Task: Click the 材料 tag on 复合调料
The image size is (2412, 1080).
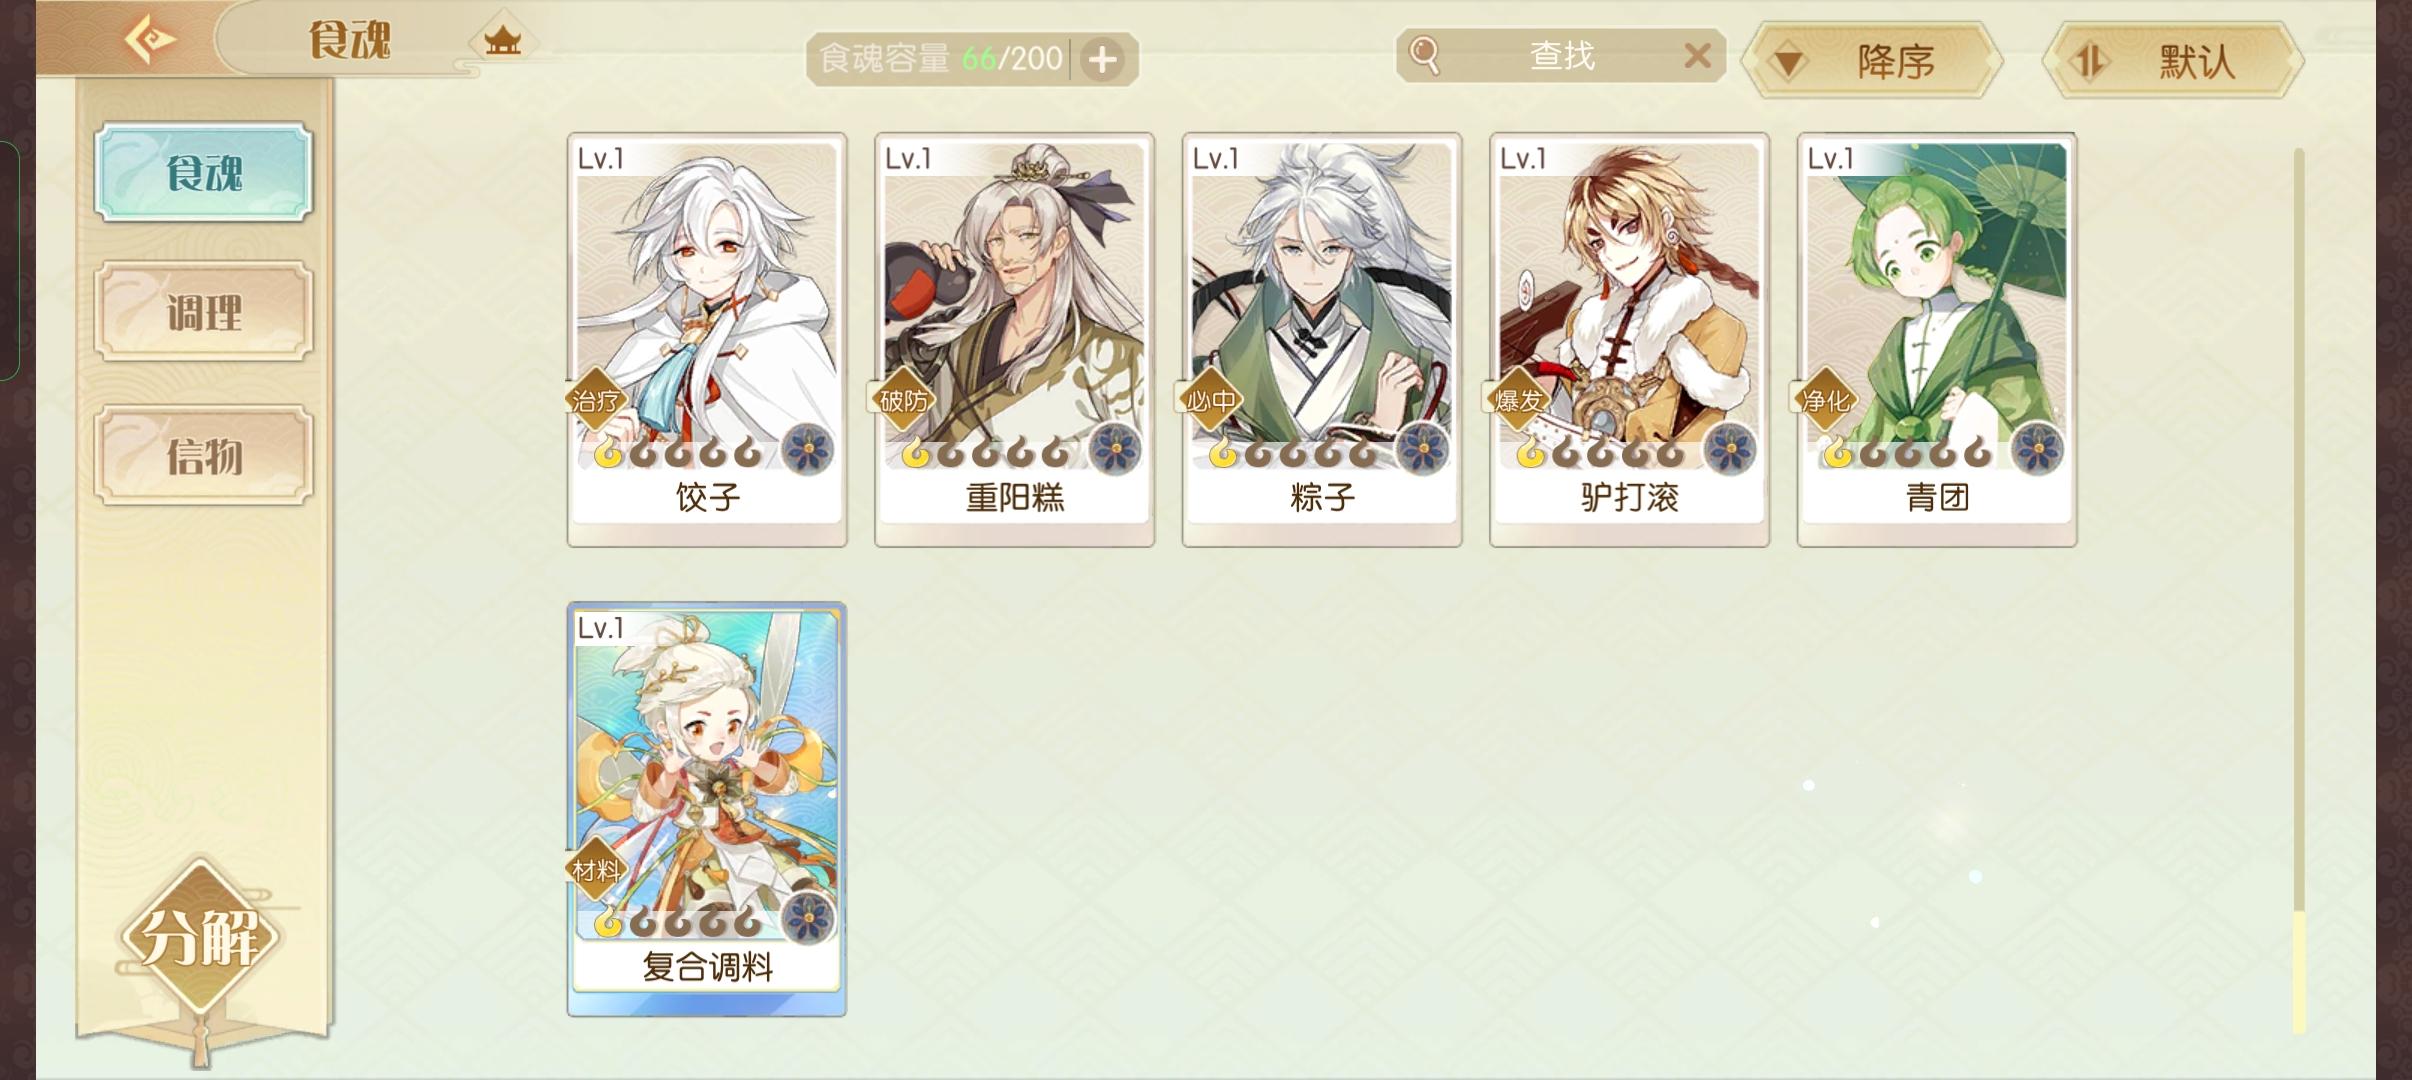Action: 596,871
